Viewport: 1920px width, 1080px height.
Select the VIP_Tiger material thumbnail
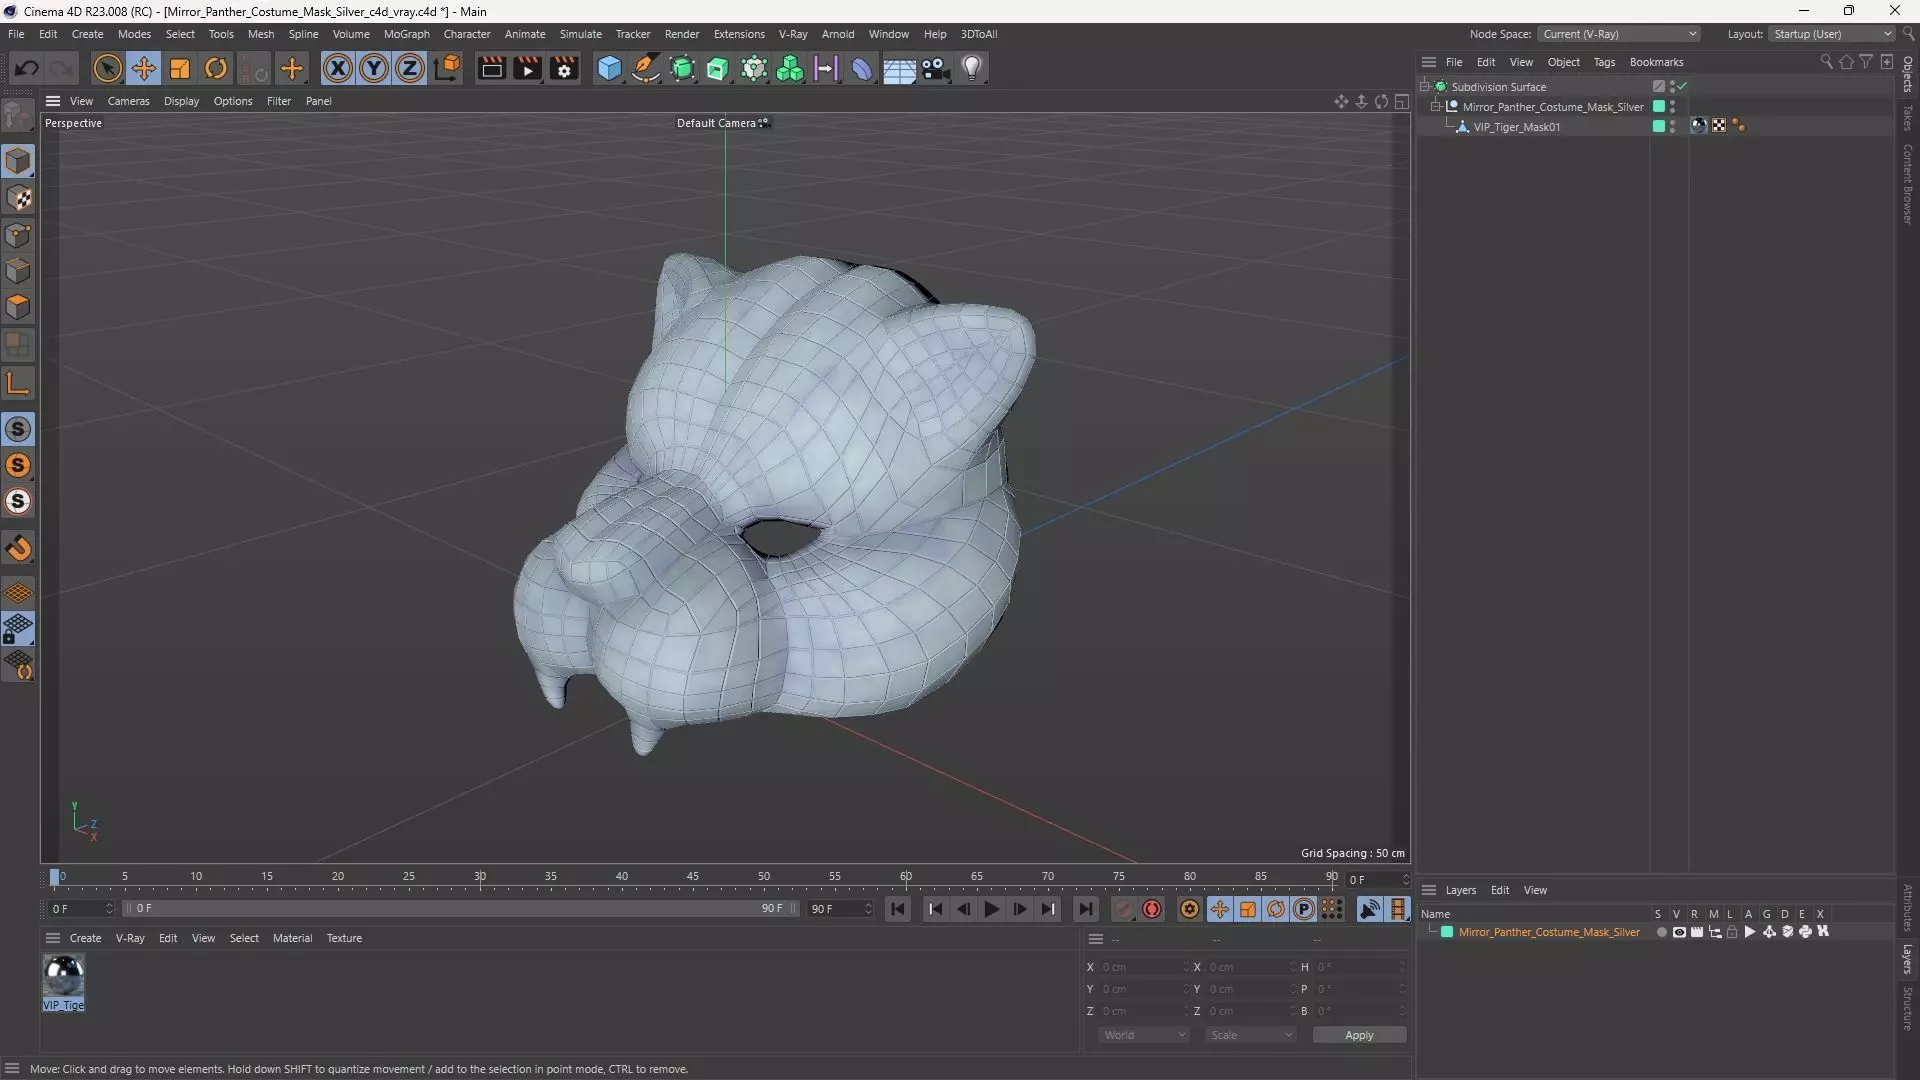63,975
